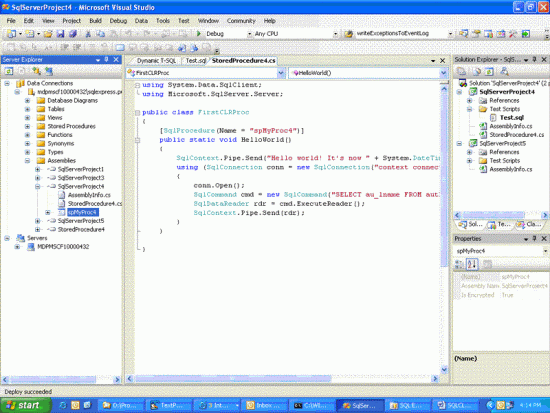Screen dimensions: 550x413
Task: Click the Add New Item toolbar icon
Action: (30, 34)
